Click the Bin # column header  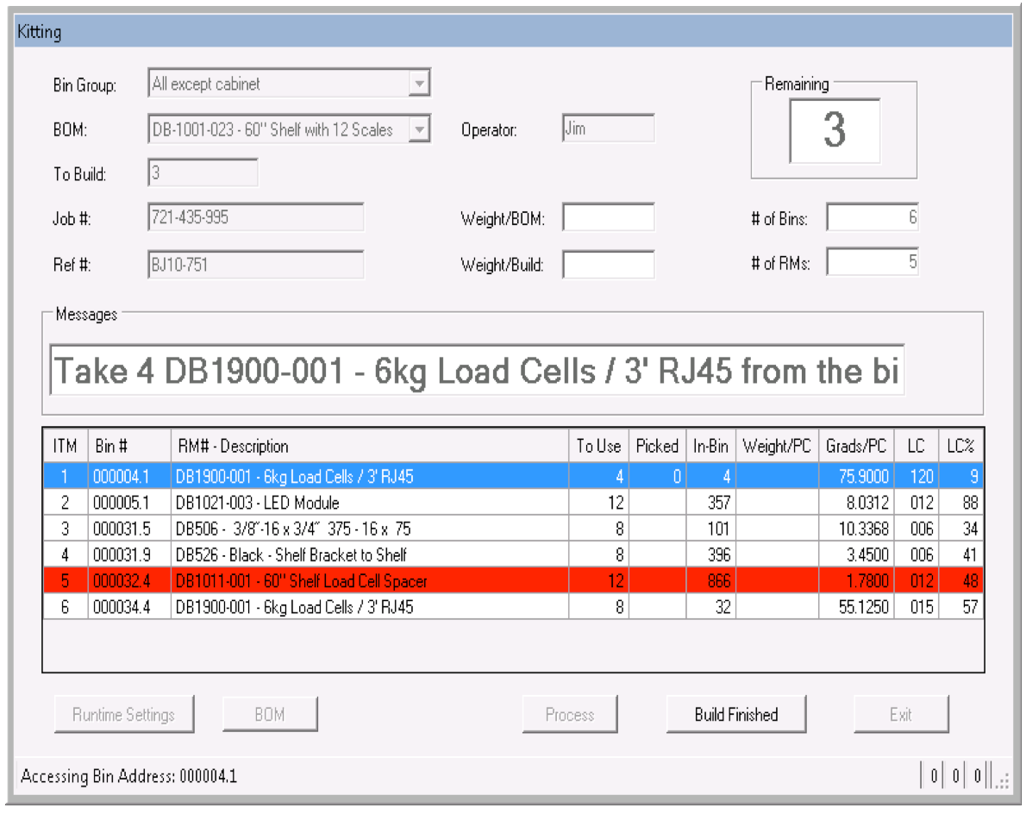pyautogui.click(x=130, y=446)
